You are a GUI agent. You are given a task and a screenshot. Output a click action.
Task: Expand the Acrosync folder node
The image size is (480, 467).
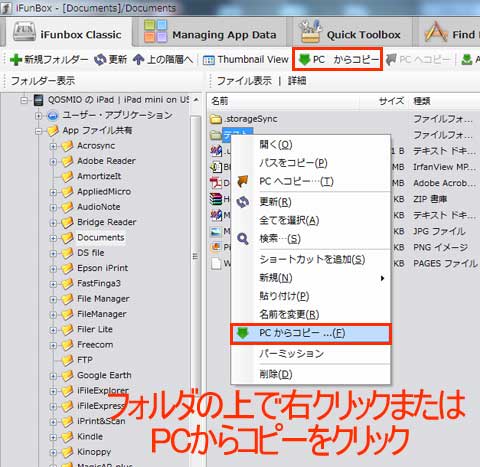(x=53, y=146)
